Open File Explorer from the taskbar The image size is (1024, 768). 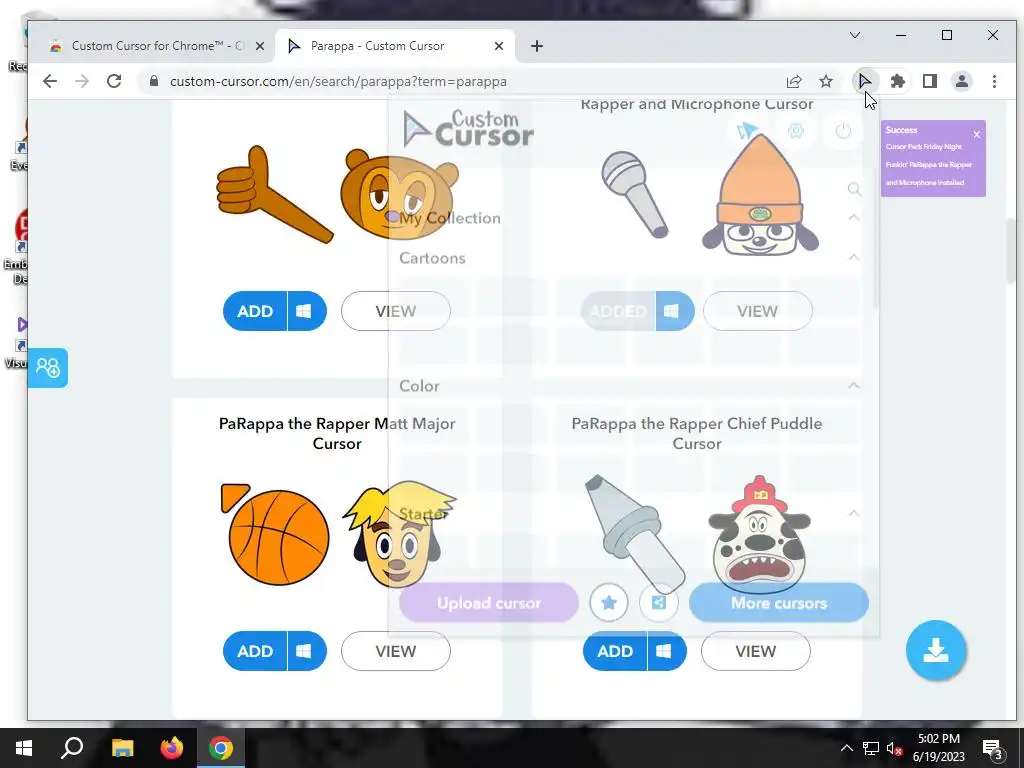[x=122, y=748]
